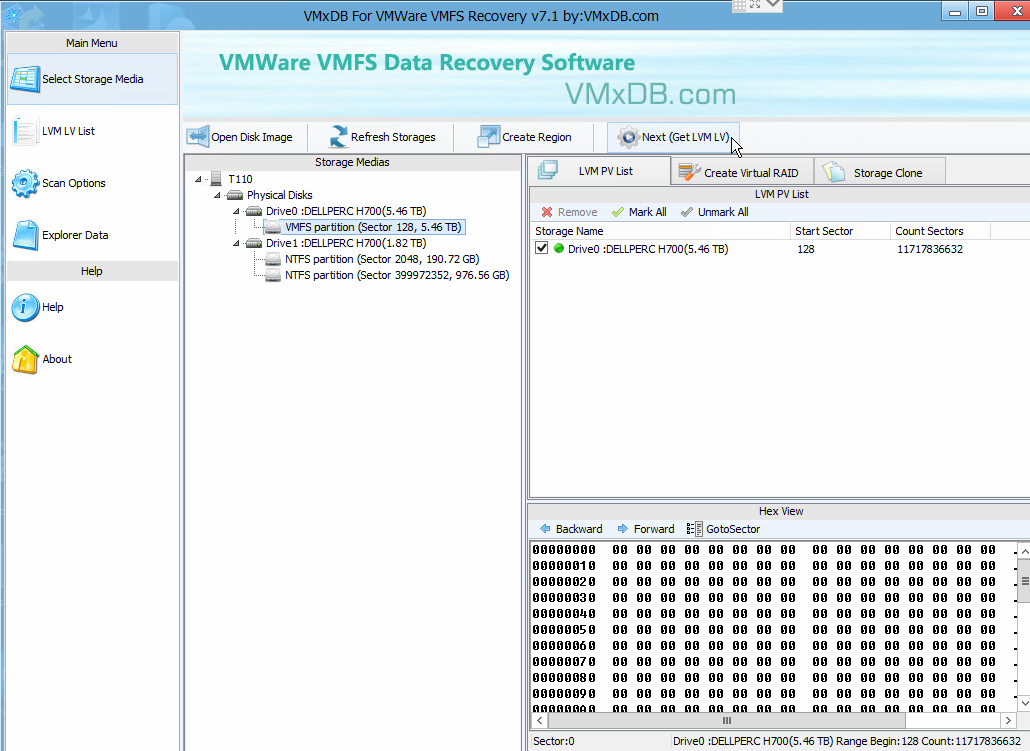Open Scan Options gear icon
The width and height of the screenshot is (1030, 751).
click(25, 183)
